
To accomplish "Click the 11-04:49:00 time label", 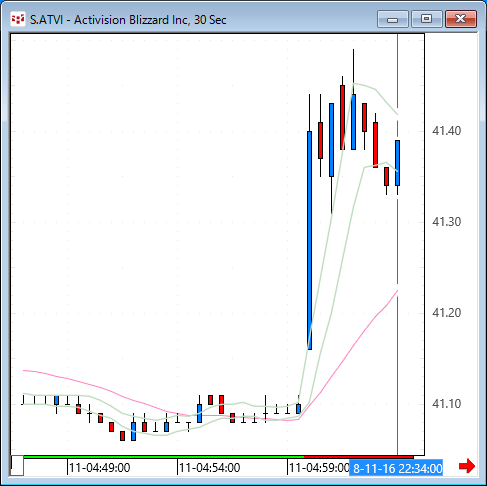I will pyautogui.click(x=100, y=468).
